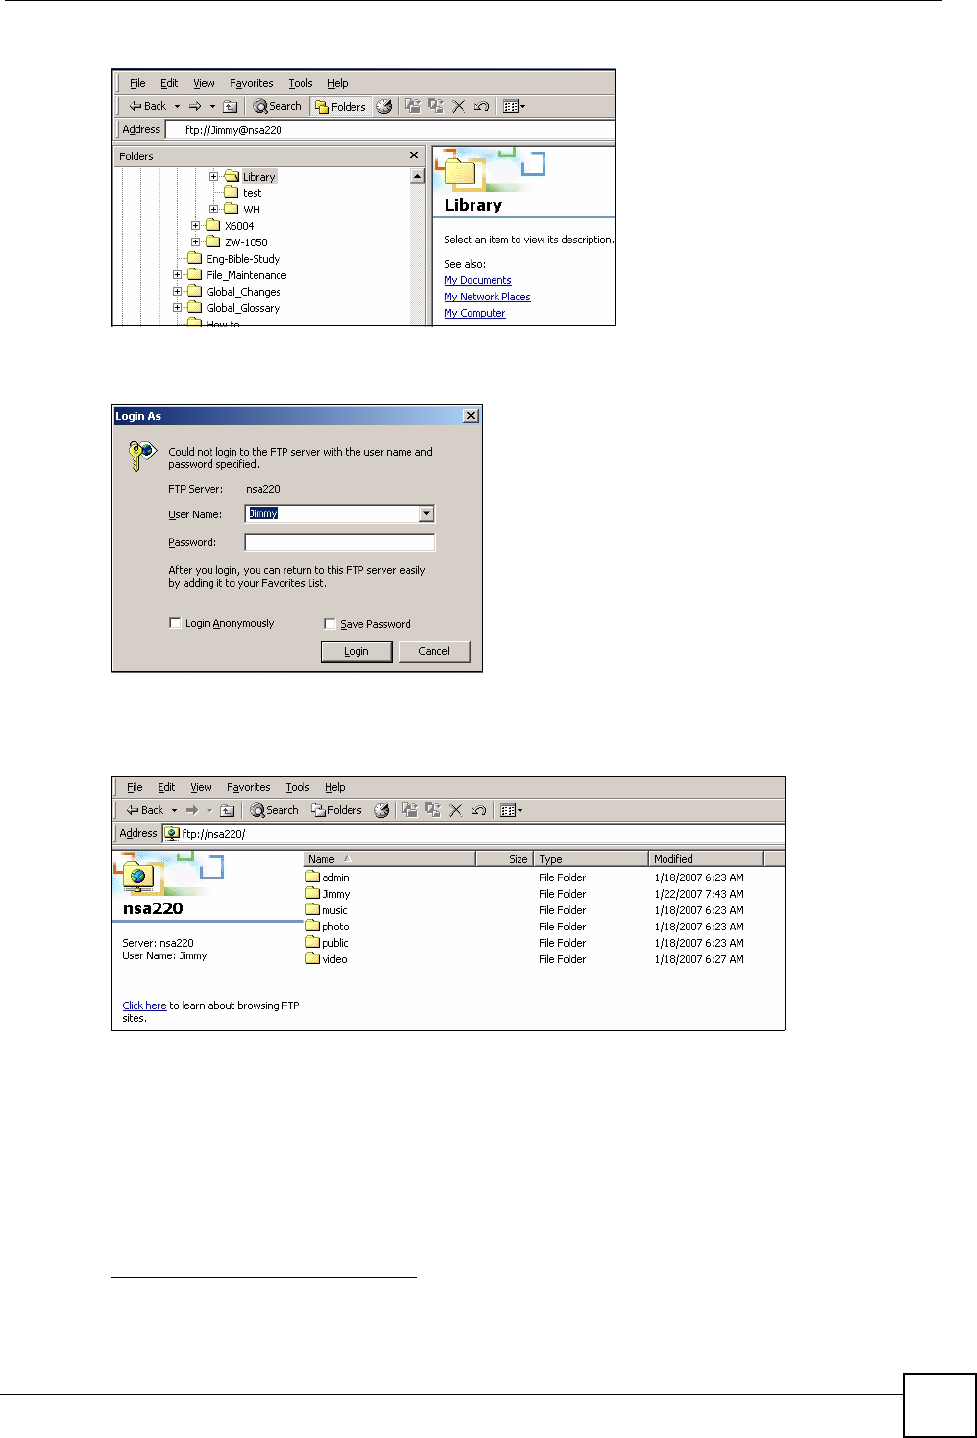Sort by Name column header
The height and width of the screenshot is (1438, 977).
[x=389, y=859]
